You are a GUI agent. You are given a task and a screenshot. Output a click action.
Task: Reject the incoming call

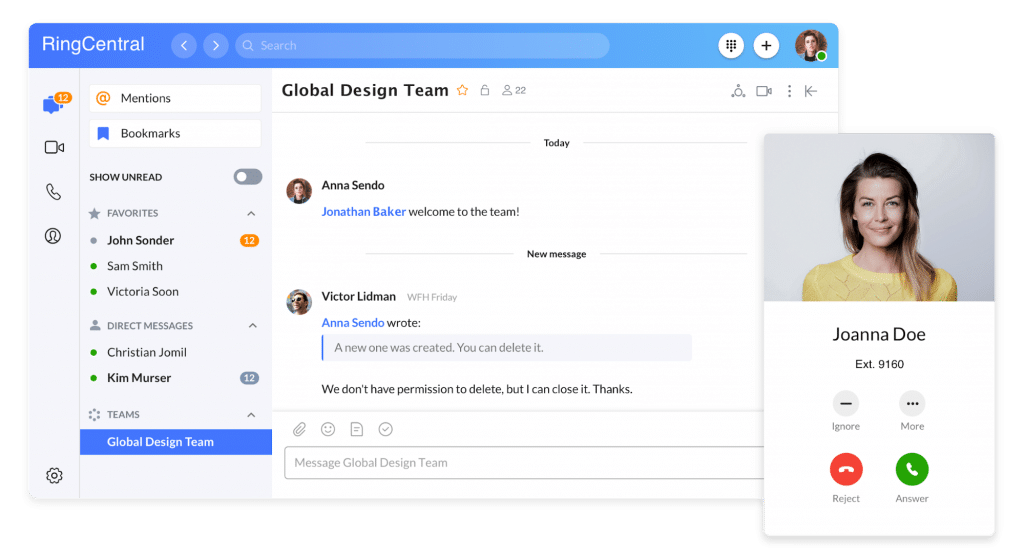tap(846, 469)
